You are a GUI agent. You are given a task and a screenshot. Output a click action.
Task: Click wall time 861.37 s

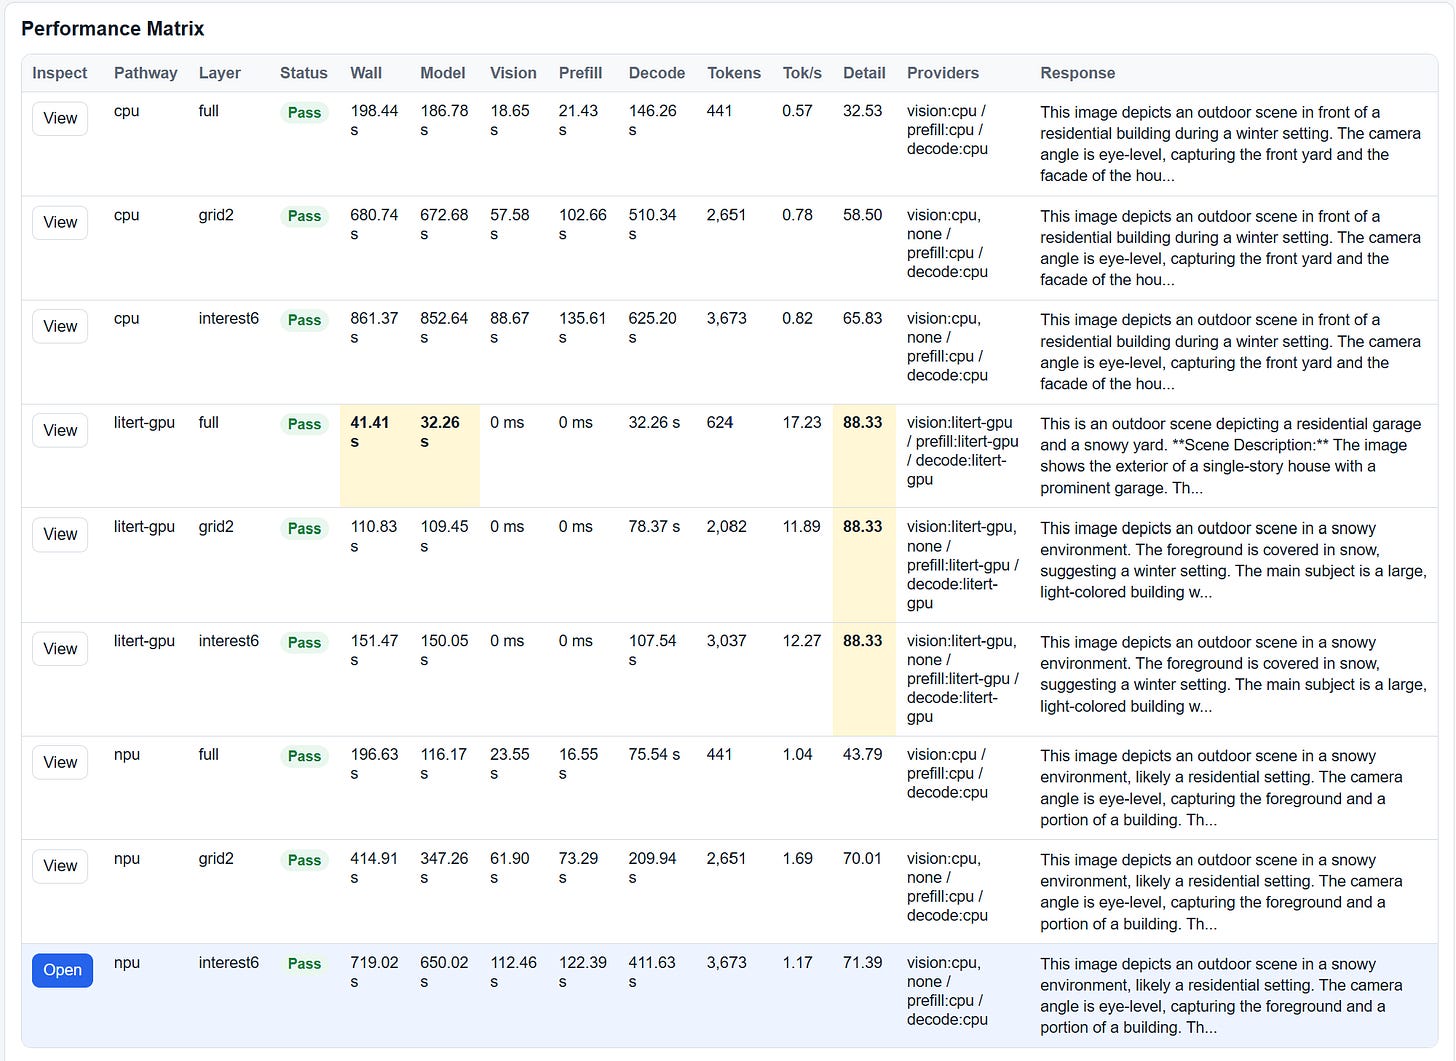374,328
